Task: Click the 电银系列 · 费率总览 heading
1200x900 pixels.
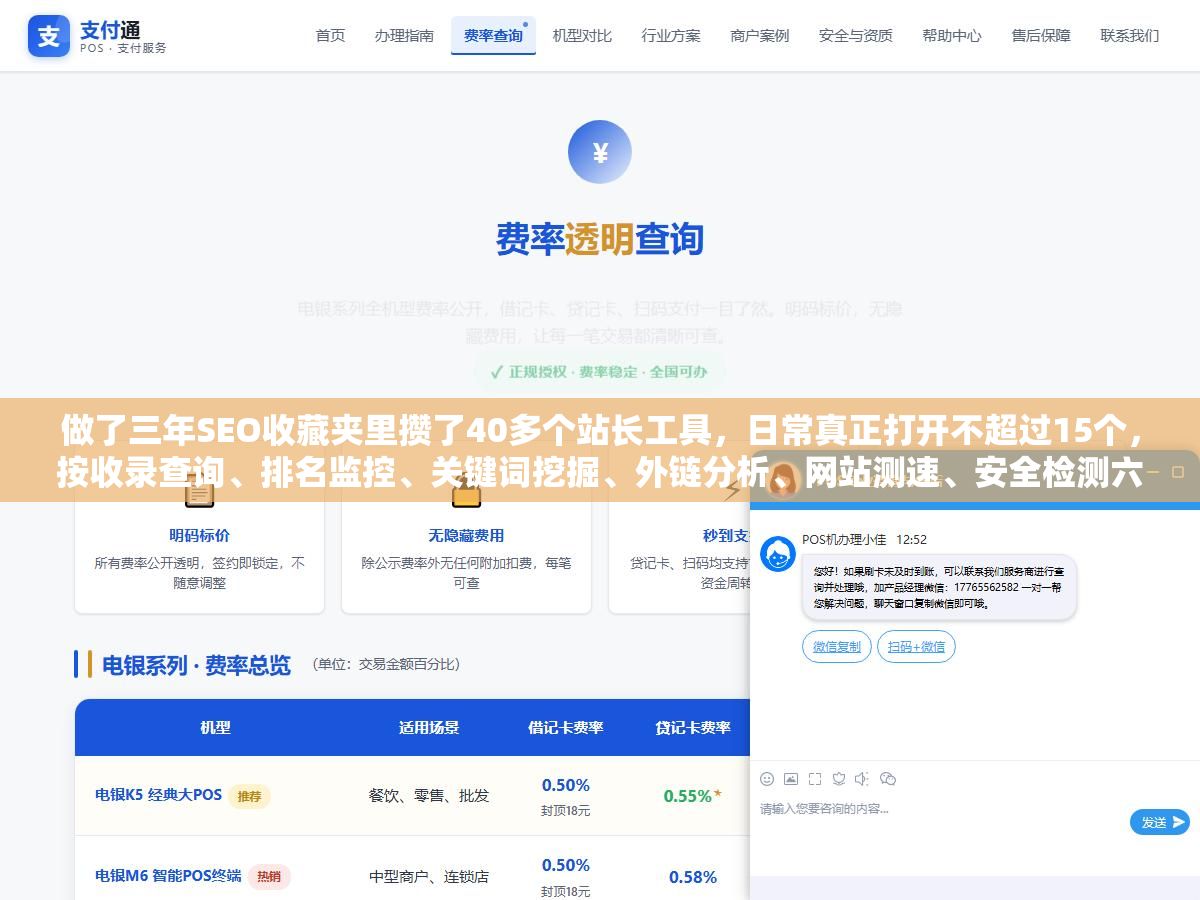Action: [196, 665]
